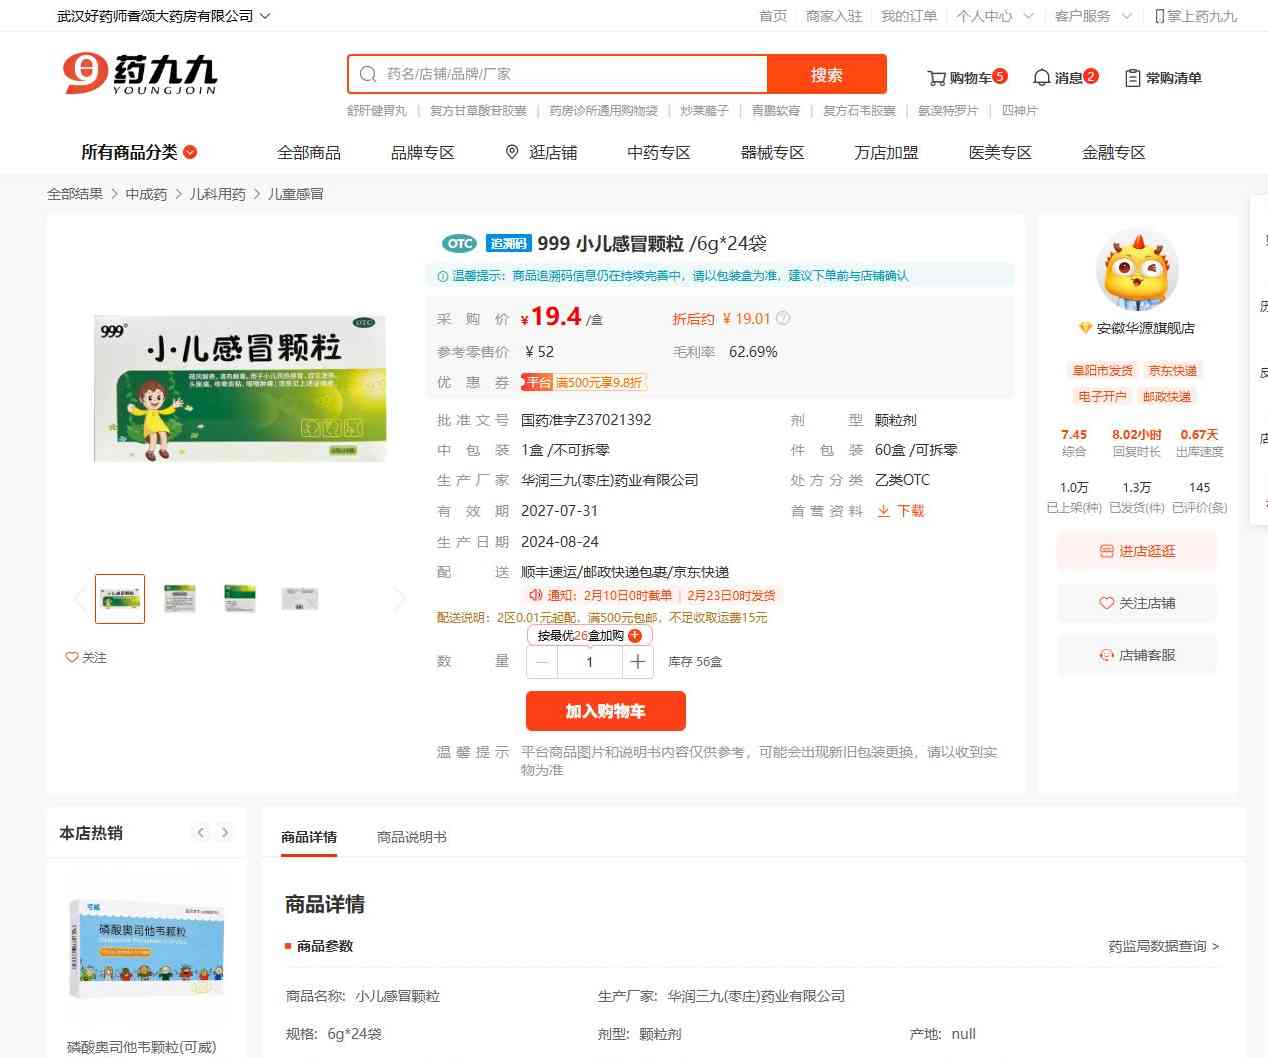The image size is (1268, 1058).
Task: Expand 所有商品分类 category menu
Action: tap(139, 152)
